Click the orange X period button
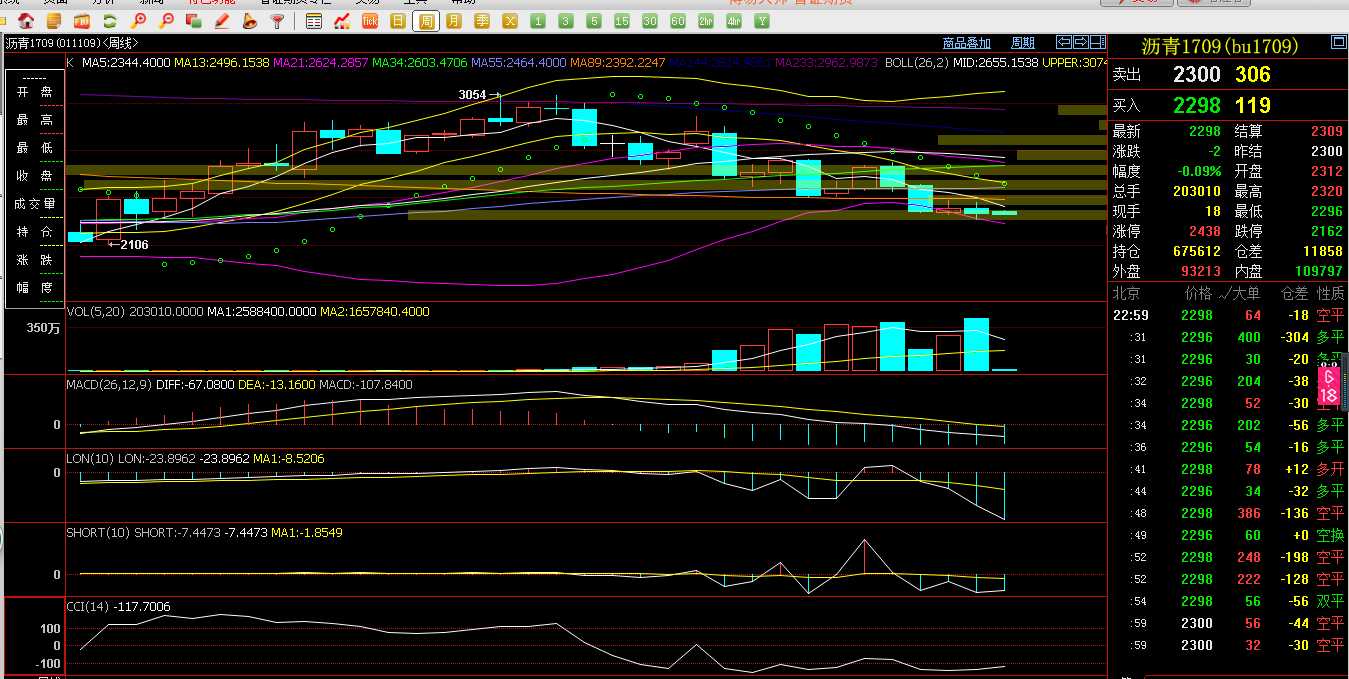 [x=510, y=20]
